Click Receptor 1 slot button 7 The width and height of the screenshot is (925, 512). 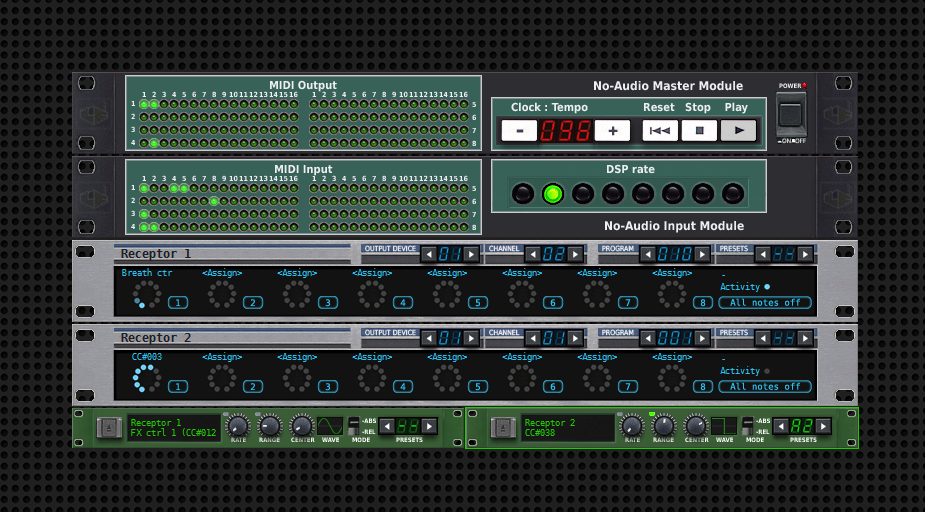tap(628, 303)
